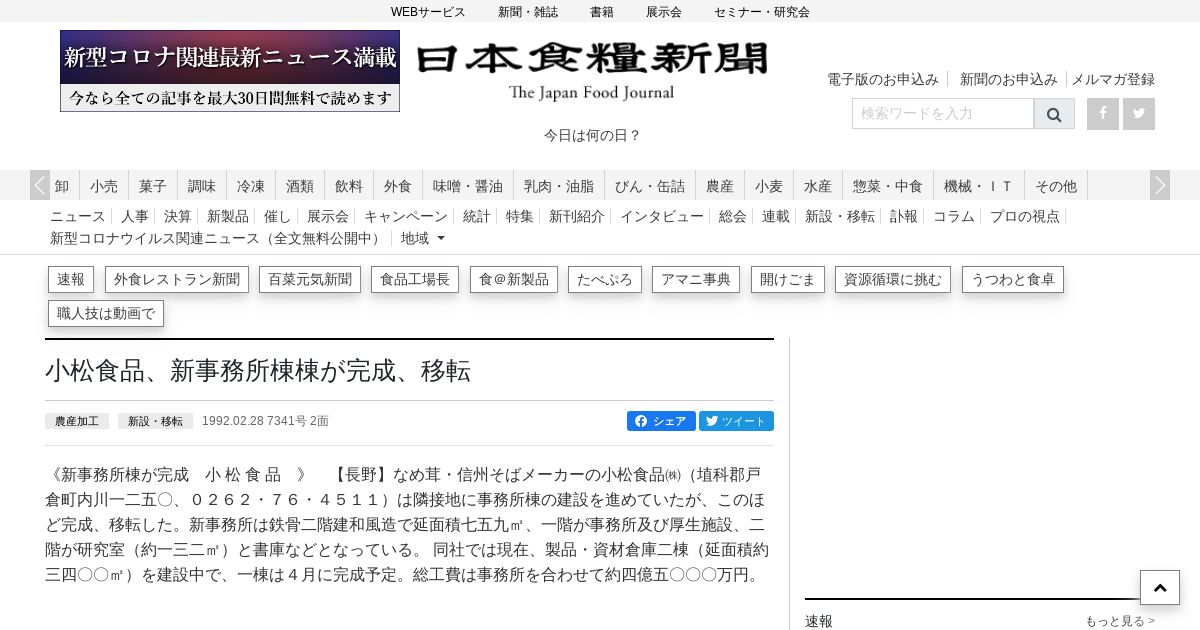Open インタビュー in sub navigation
The width and height of the screenshot is (1200, 630).
(662, 216)
